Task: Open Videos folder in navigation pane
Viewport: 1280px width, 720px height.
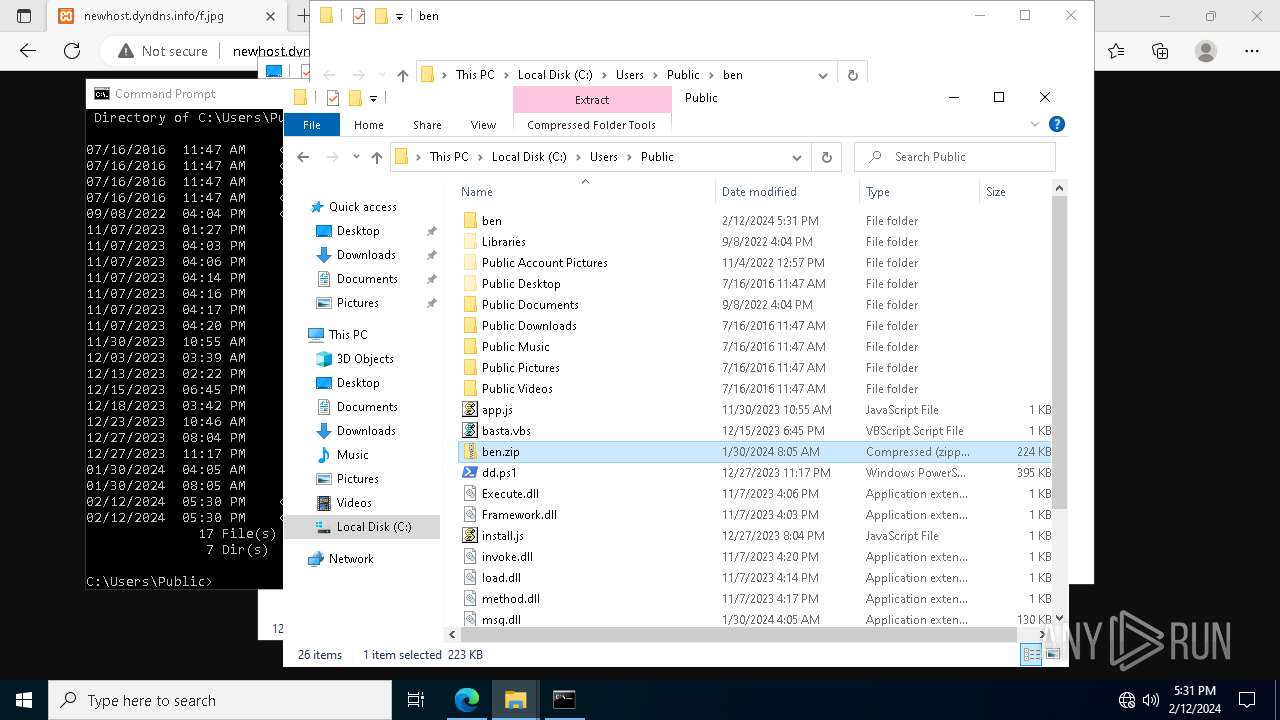Action: [354, 503]
